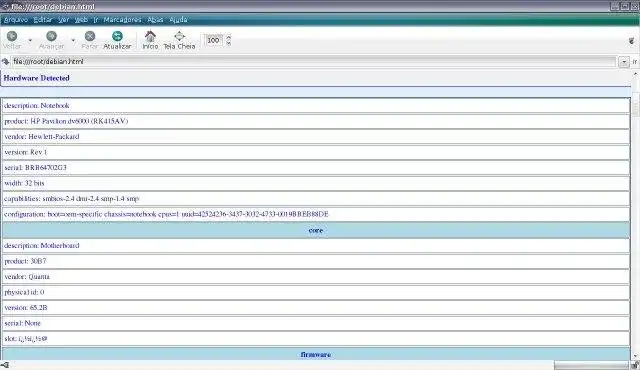Click the Hardware Detected heading
The height and width of the screenshot is (370, 640).
pyautogui.click(x=36, y=78)
